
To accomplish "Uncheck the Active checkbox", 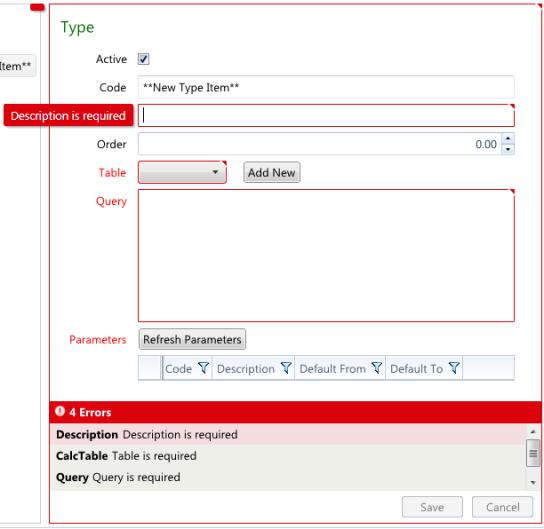I will [144, 59].
